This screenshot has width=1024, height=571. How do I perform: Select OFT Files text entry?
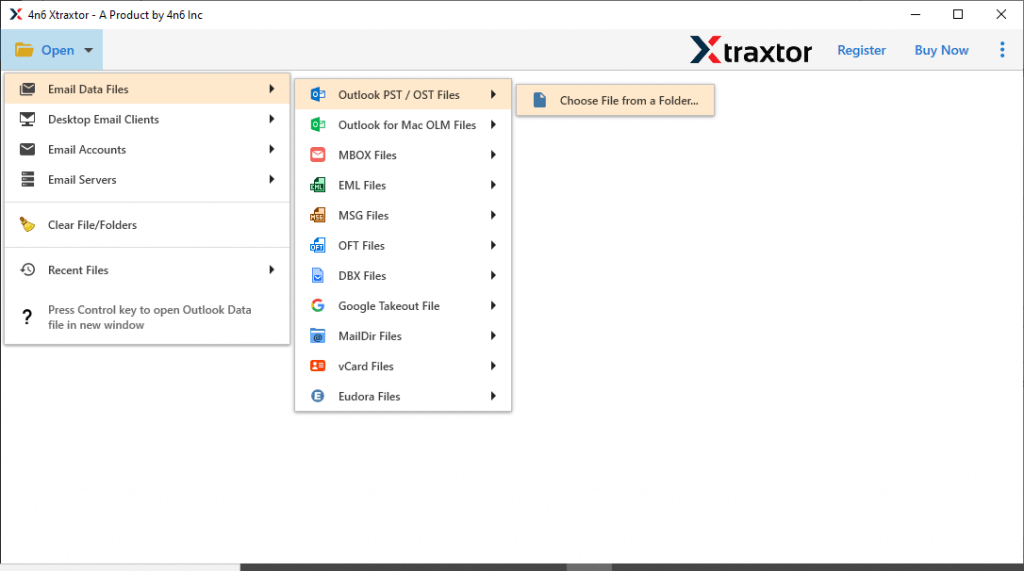coord(361,246)
